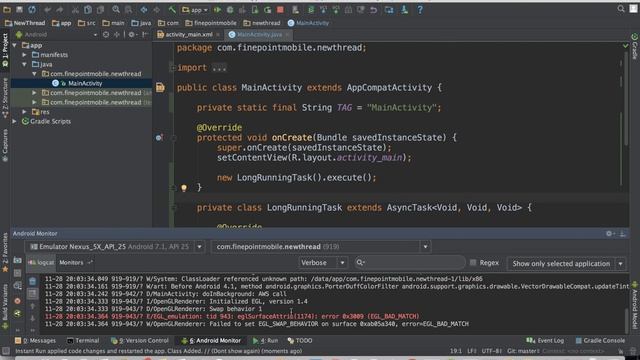Open the app run configuration dropdown
The width and height of the screenshot is (640, 360).
[195, 10]
